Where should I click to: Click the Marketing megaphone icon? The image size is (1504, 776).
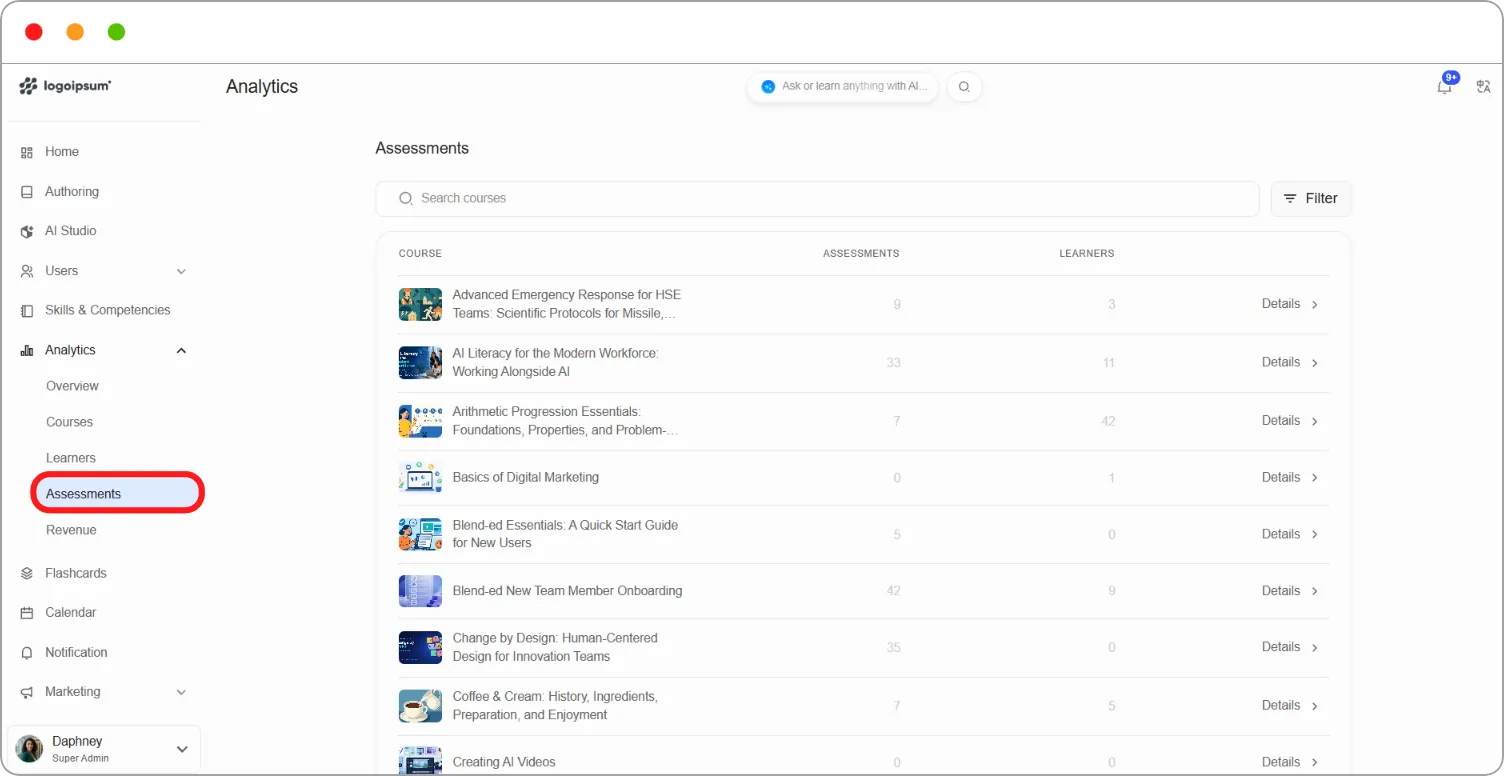(x=27, y=692)
